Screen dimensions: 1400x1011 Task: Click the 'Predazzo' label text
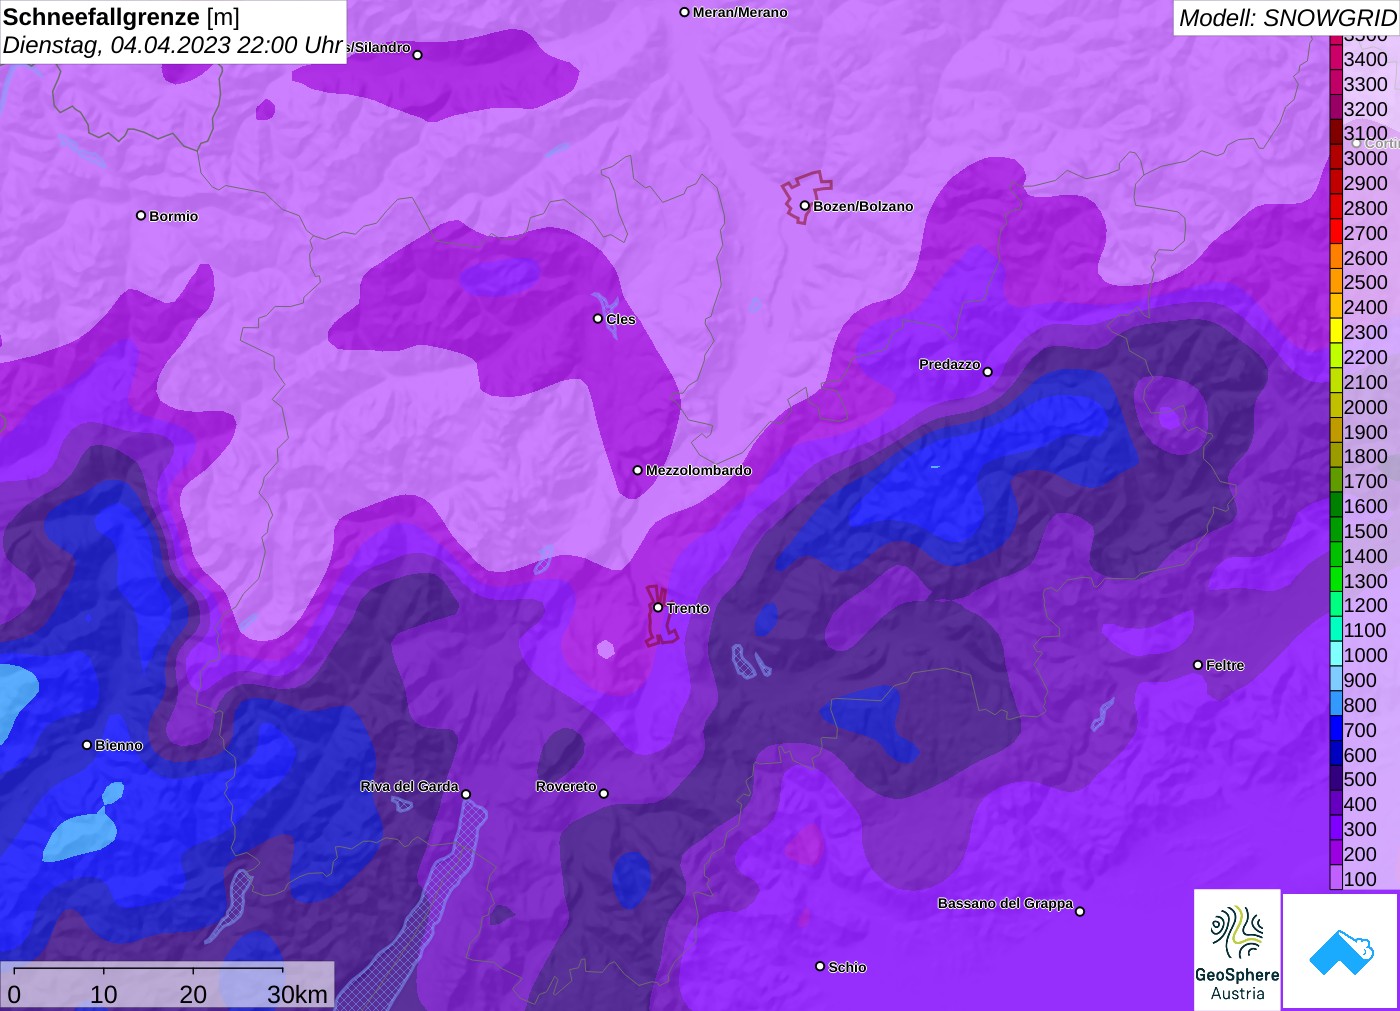coord(950,364)
